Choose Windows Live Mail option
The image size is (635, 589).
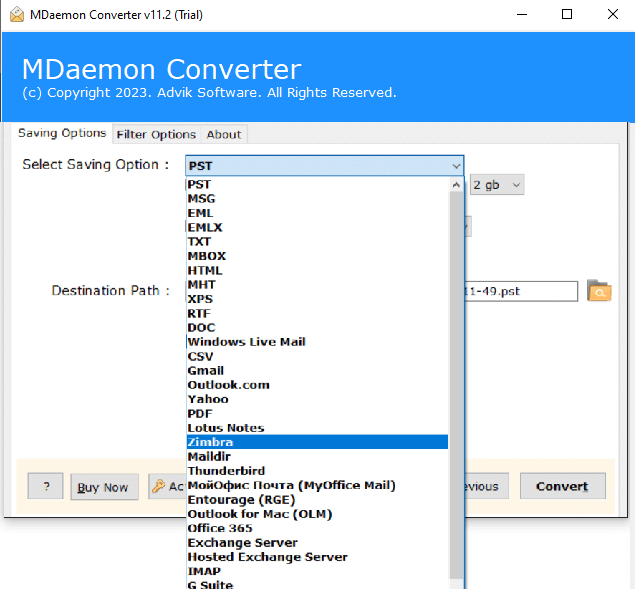pos(318,342)
